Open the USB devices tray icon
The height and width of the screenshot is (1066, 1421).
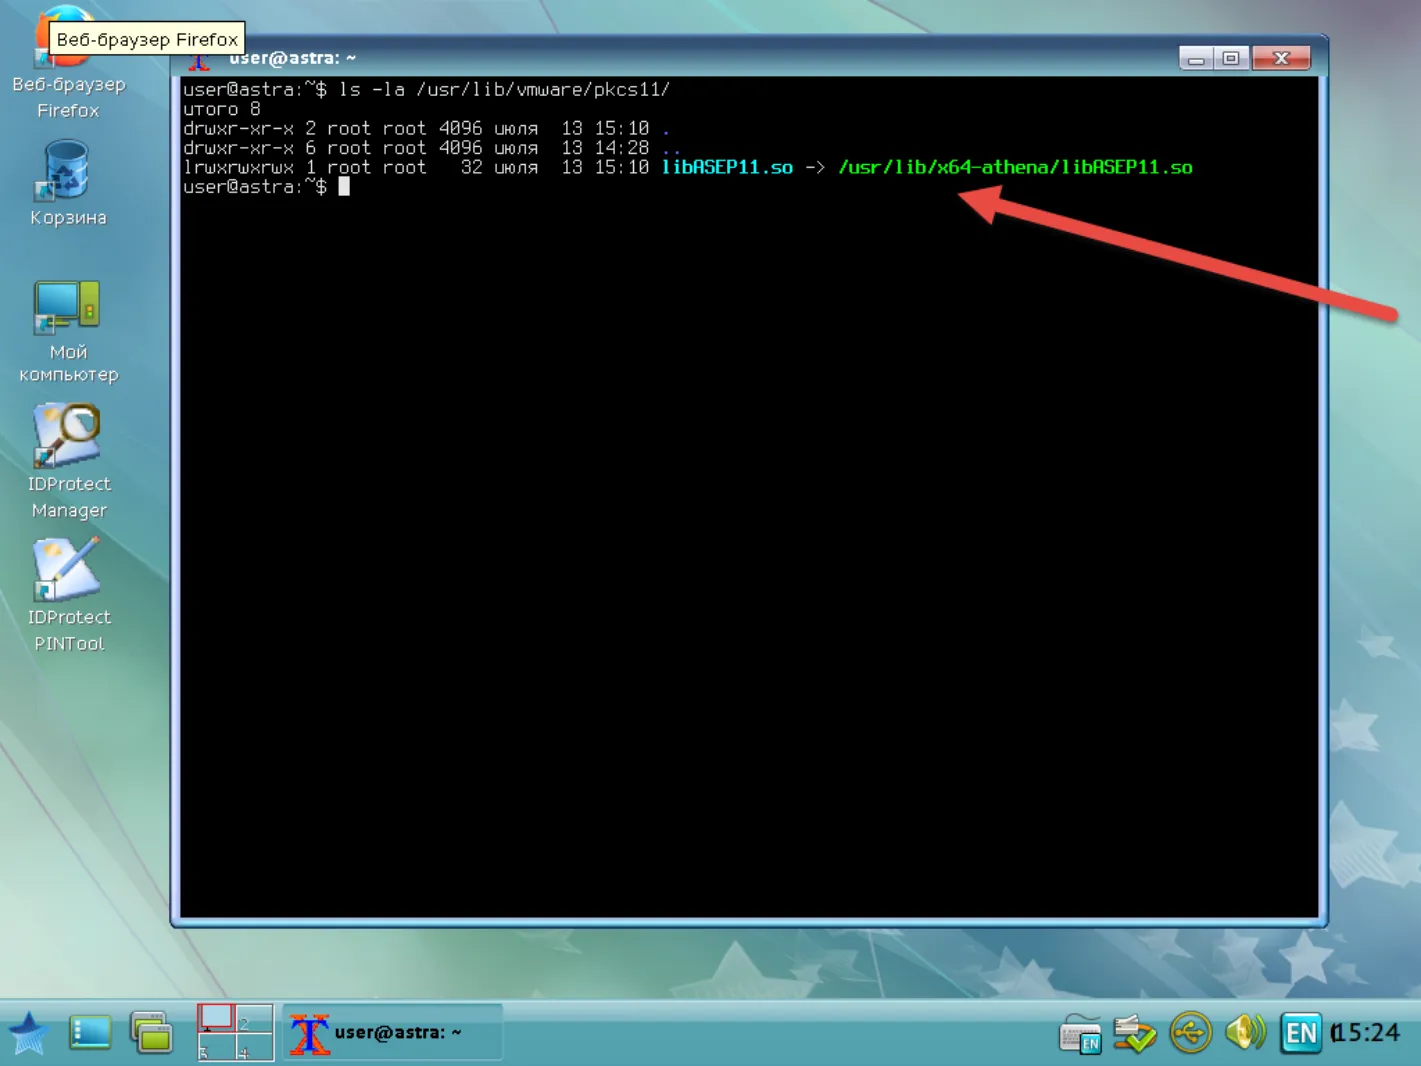1190,1033
